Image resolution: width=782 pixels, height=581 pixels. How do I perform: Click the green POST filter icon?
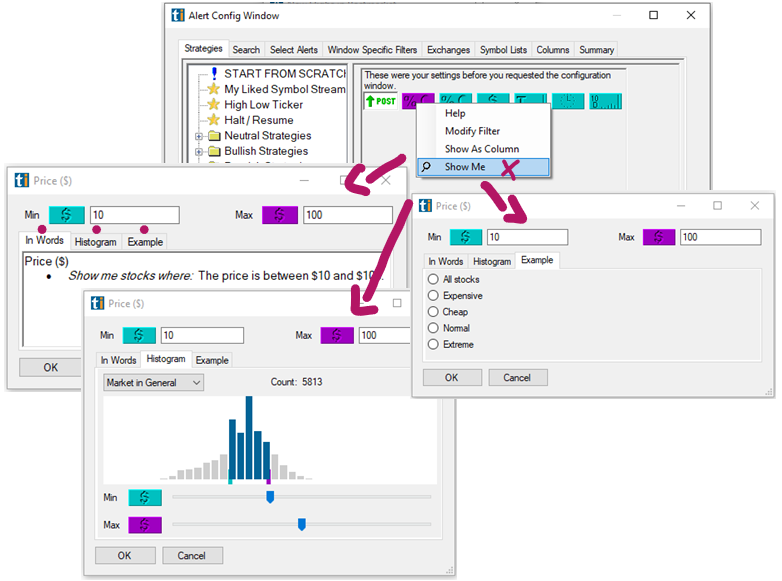(381, 101)
